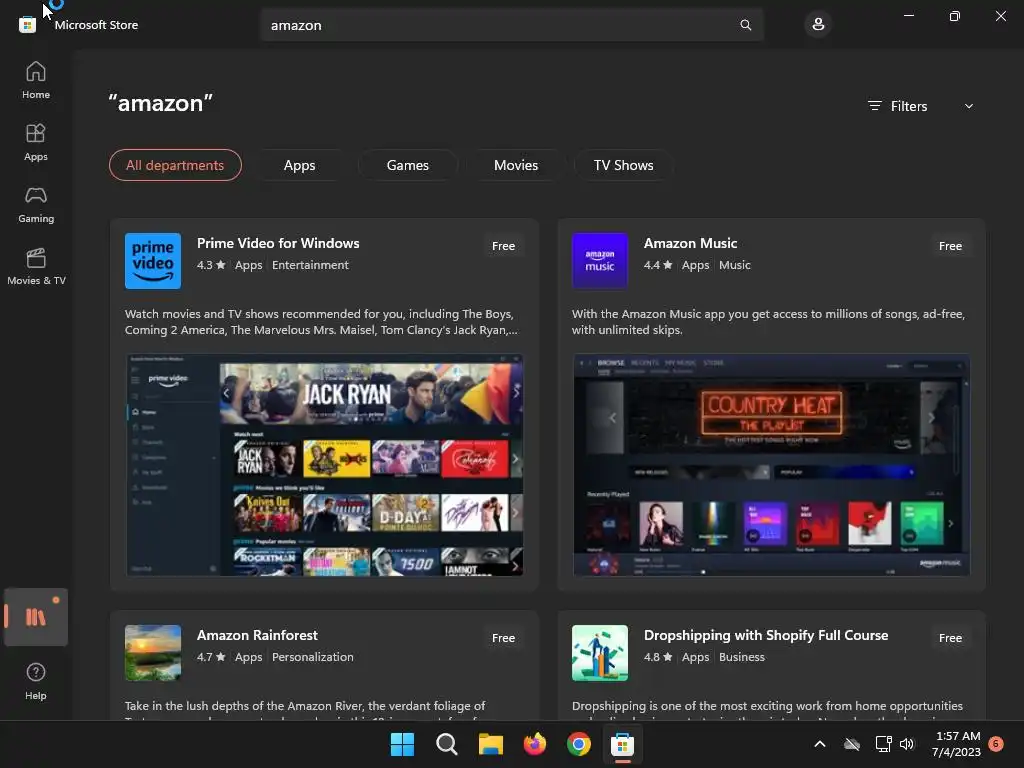Viewport: 1024px width, 768px height.
Task: Select the TV Shows department filter
Action: click(x=624, y=165)
